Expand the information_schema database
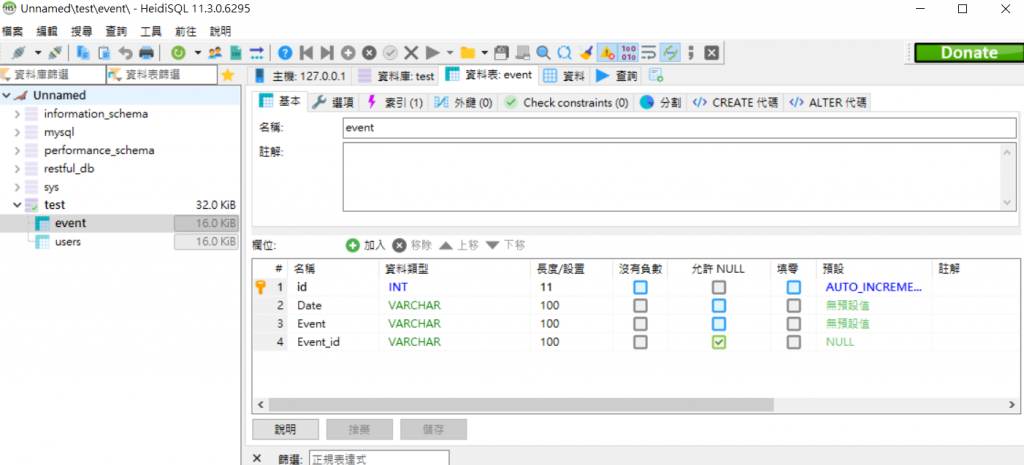The height and width of the screenshot is (465, 1024). click(18, 114)
